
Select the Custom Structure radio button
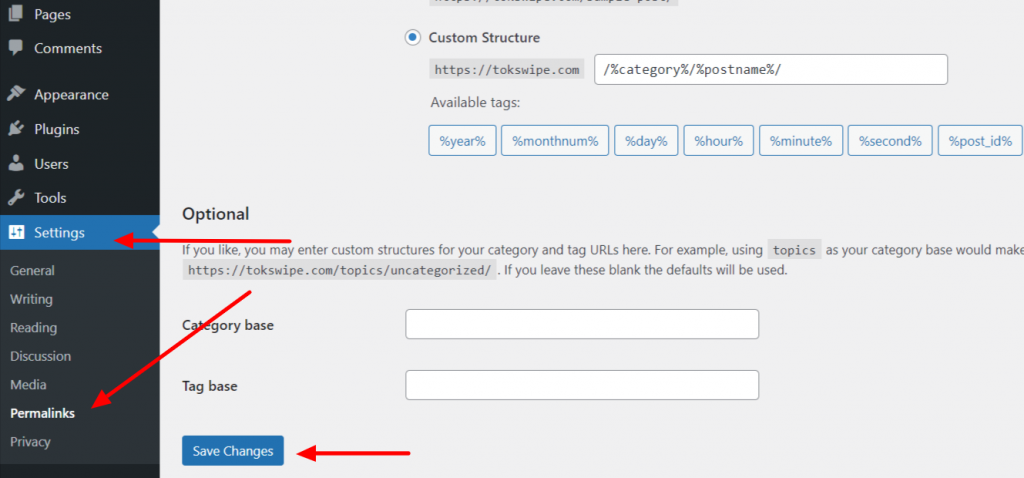click(x=413, y=38)
